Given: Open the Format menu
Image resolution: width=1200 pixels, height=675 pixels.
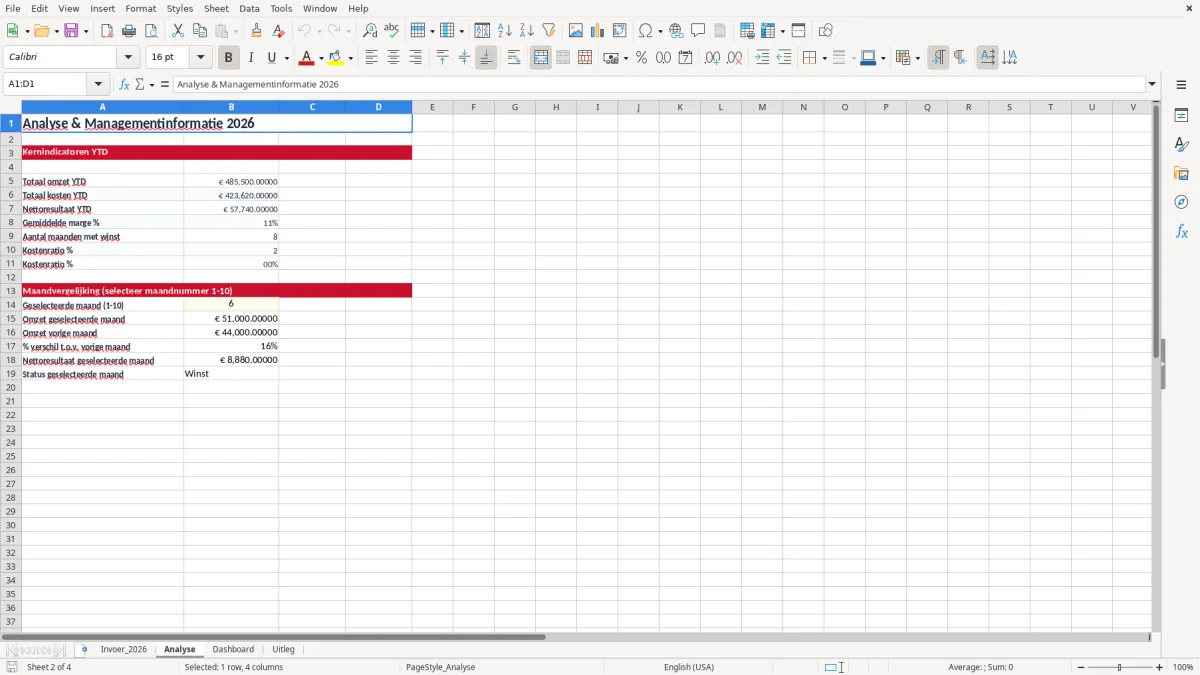Looking at the screenshot, I should click(141, 8).
